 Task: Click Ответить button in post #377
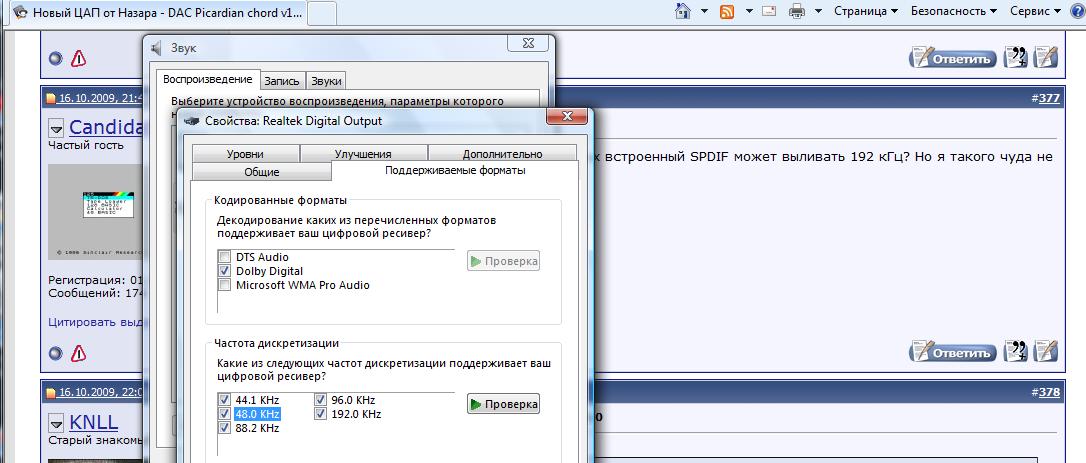pos(954,352)
